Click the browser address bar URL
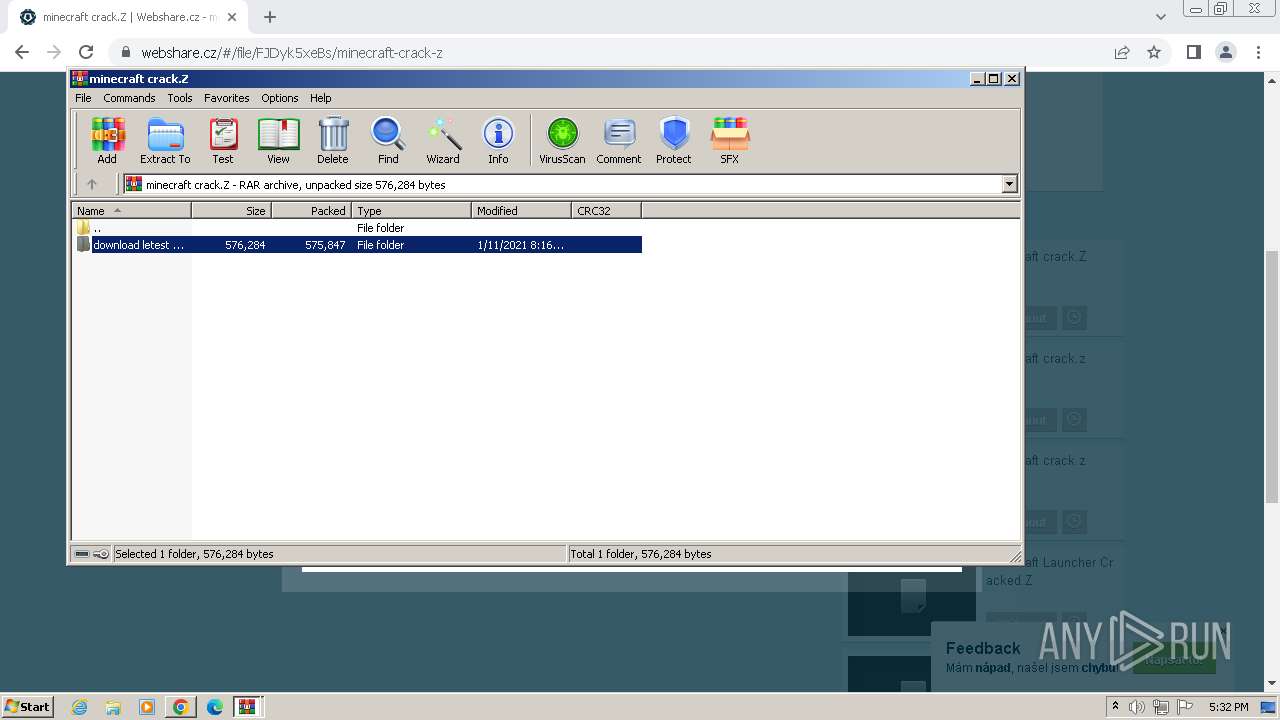 292,53
